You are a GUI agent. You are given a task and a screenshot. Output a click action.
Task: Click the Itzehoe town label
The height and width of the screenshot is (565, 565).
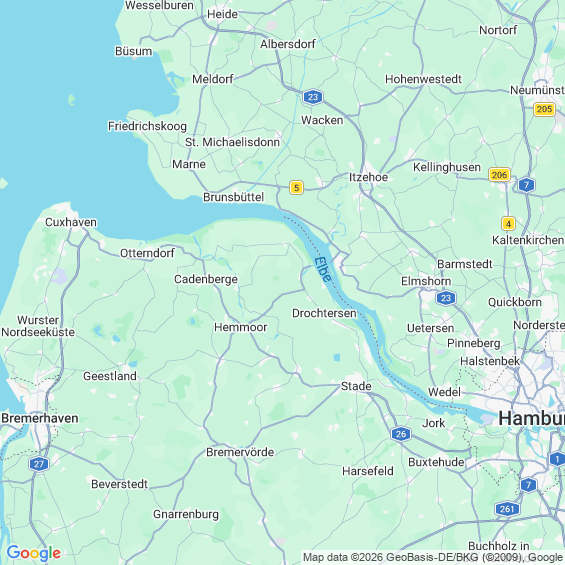368,177
